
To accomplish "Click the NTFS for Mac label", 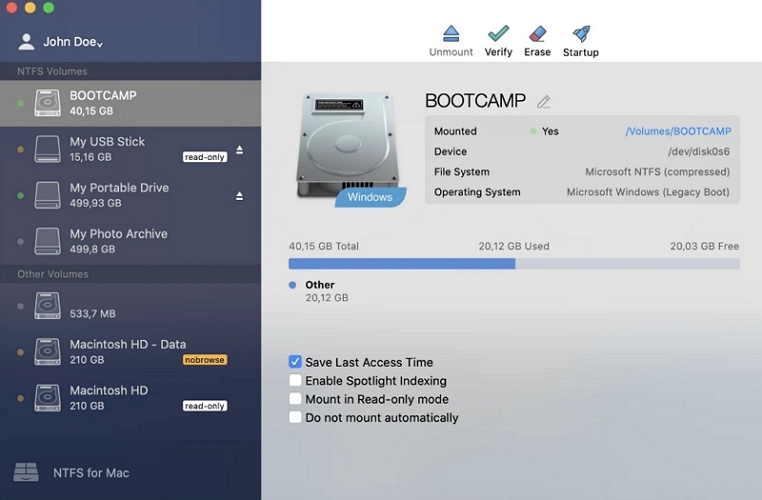I will point(91,473).
